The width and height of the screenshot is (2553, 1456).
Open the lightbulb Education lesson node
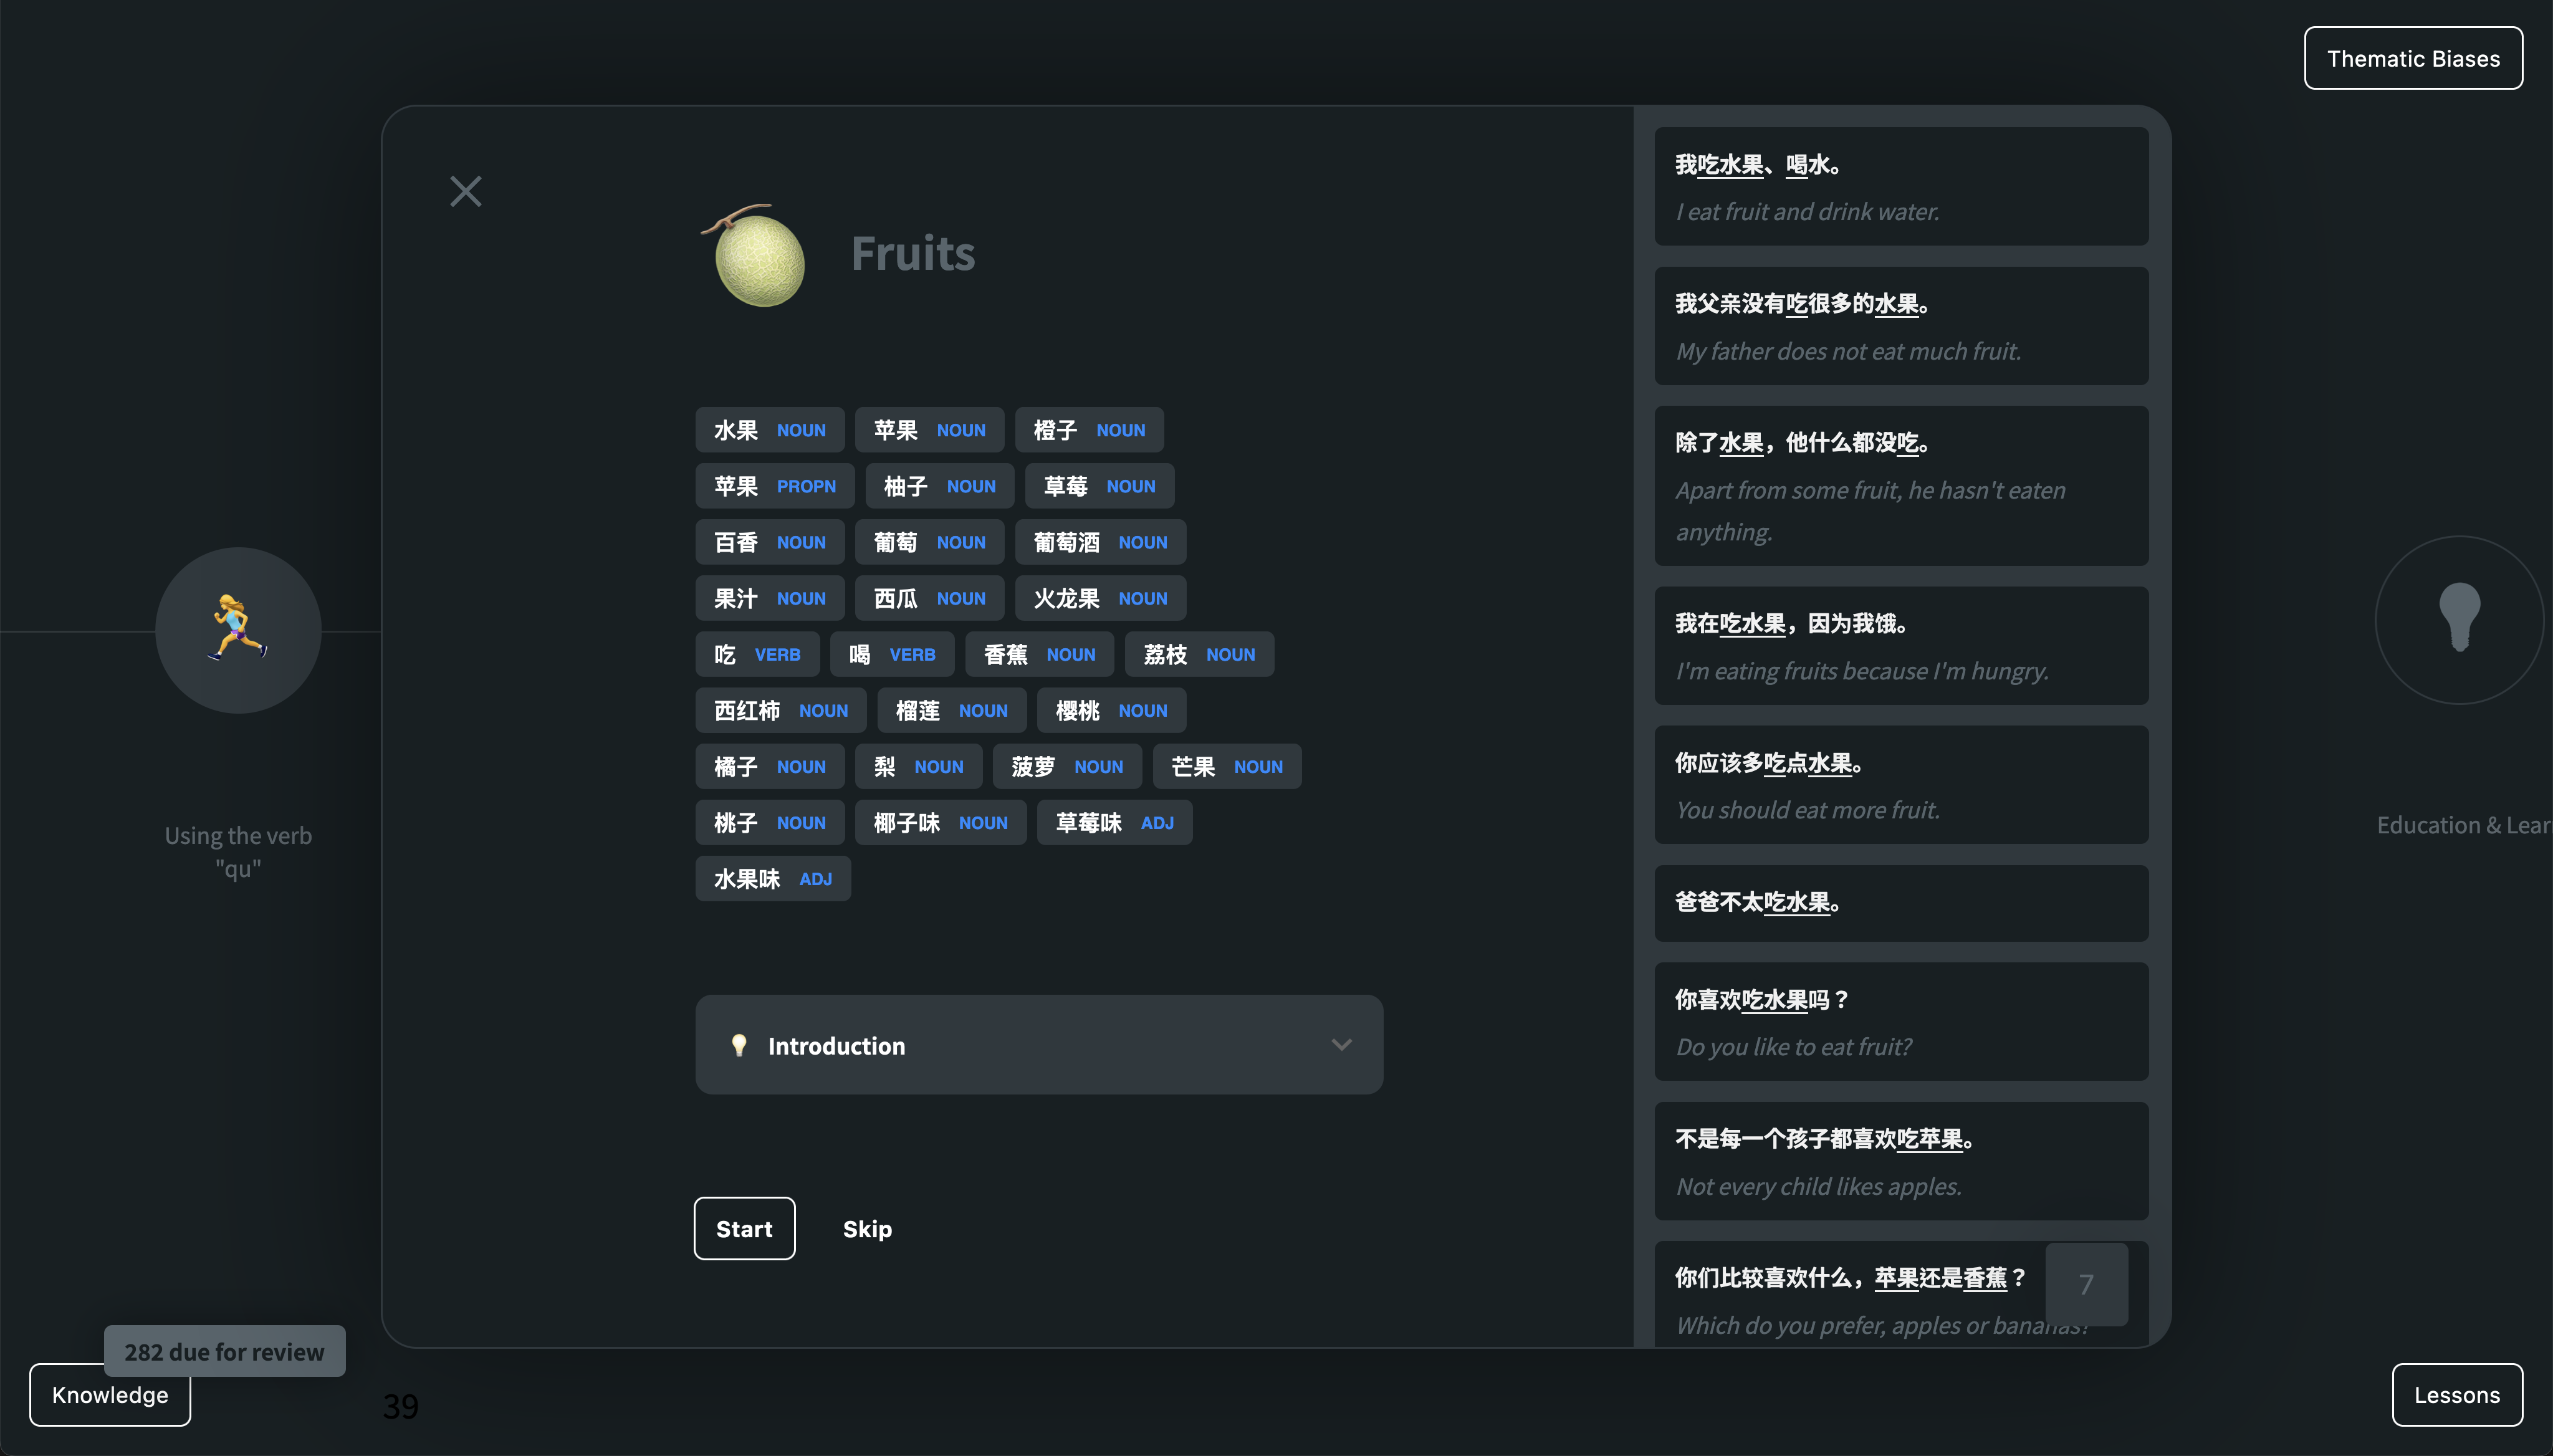2458,619
